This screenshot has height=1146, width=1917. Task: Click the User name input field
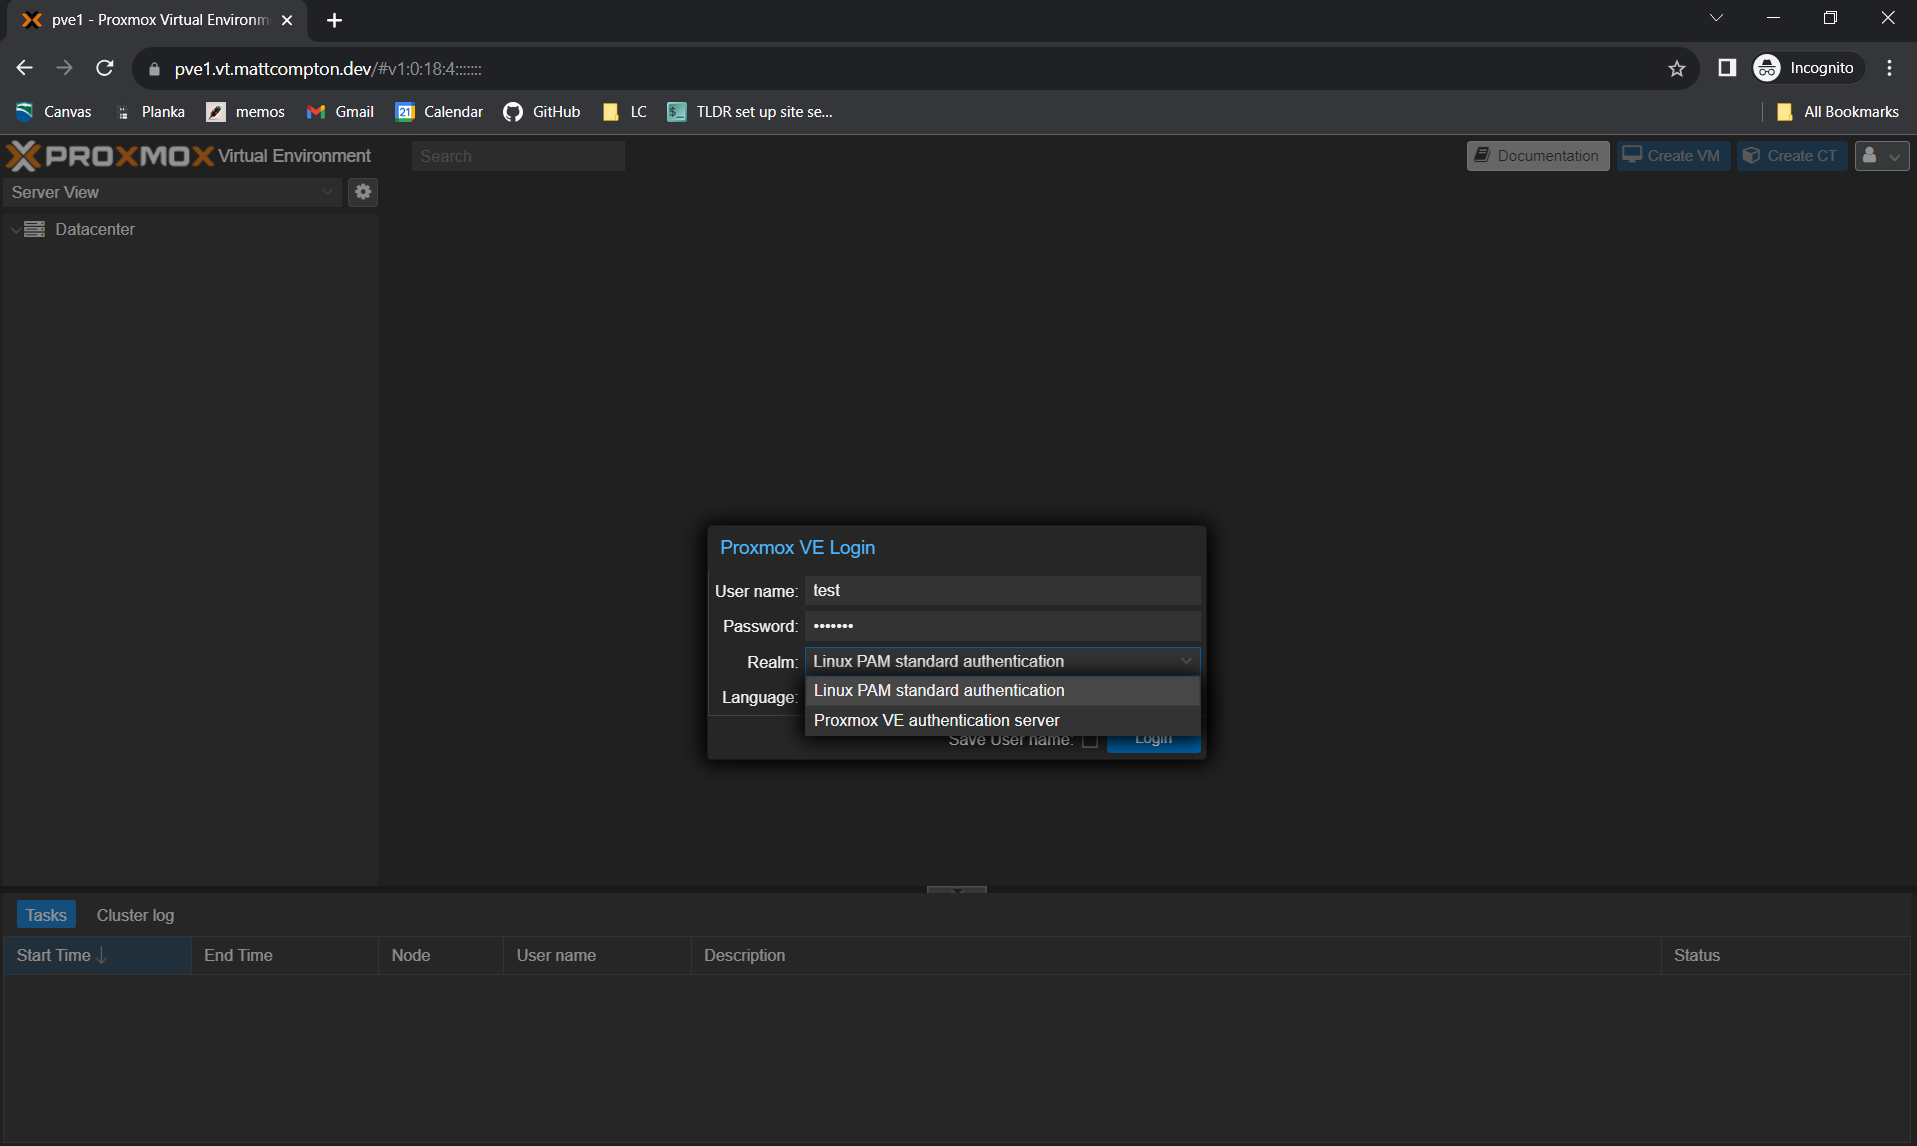point(1002,591)
